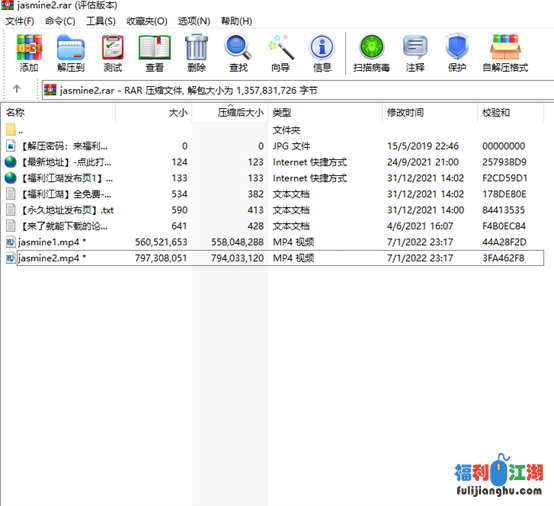The image size is (554, 506).
Task: Click the 保护 (Protect) shield icon
Action: coord(457,53)
